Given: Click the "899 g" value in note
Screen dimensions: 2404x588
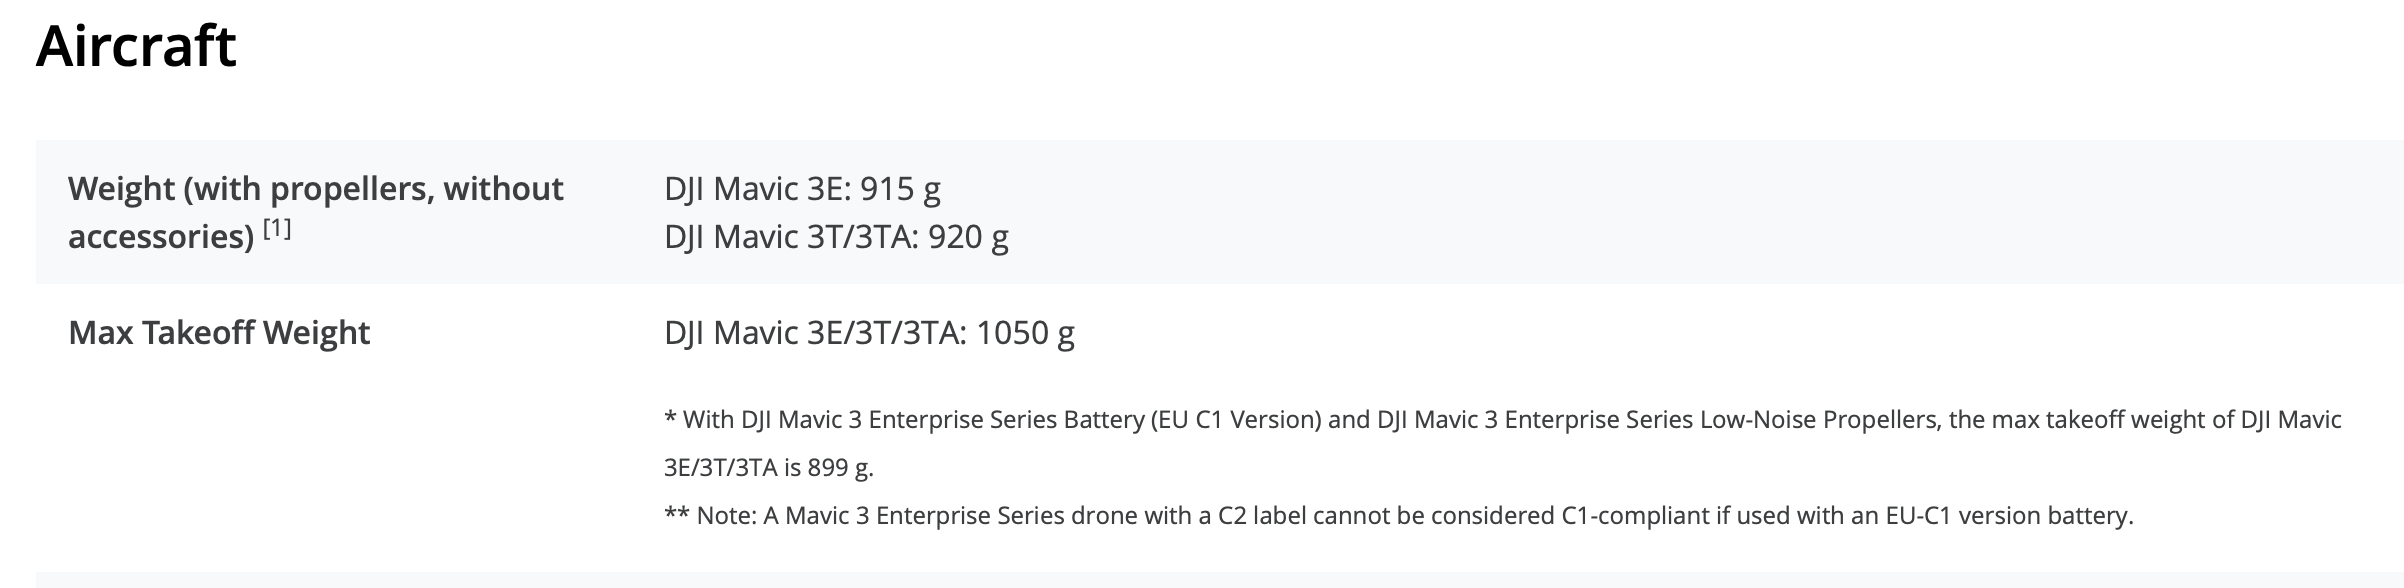Looking at the screenshot, I should 840,468.
